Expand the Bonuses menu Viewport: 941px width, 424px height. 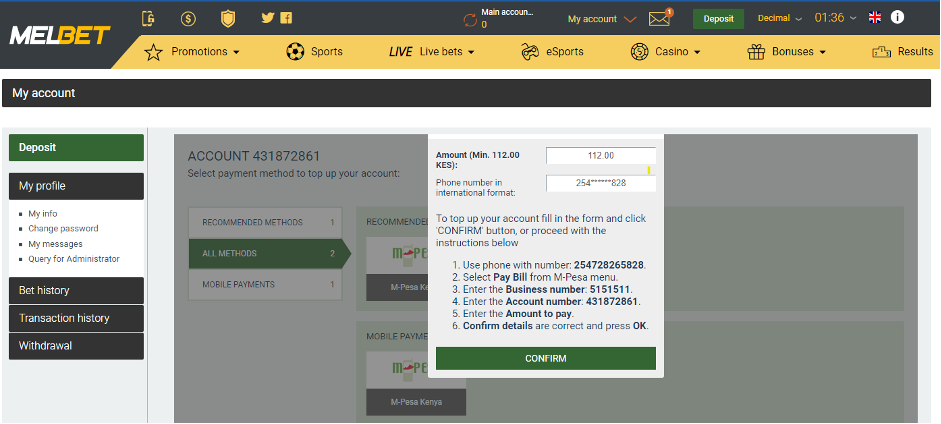pyautogui.click(x=799, y=52)
